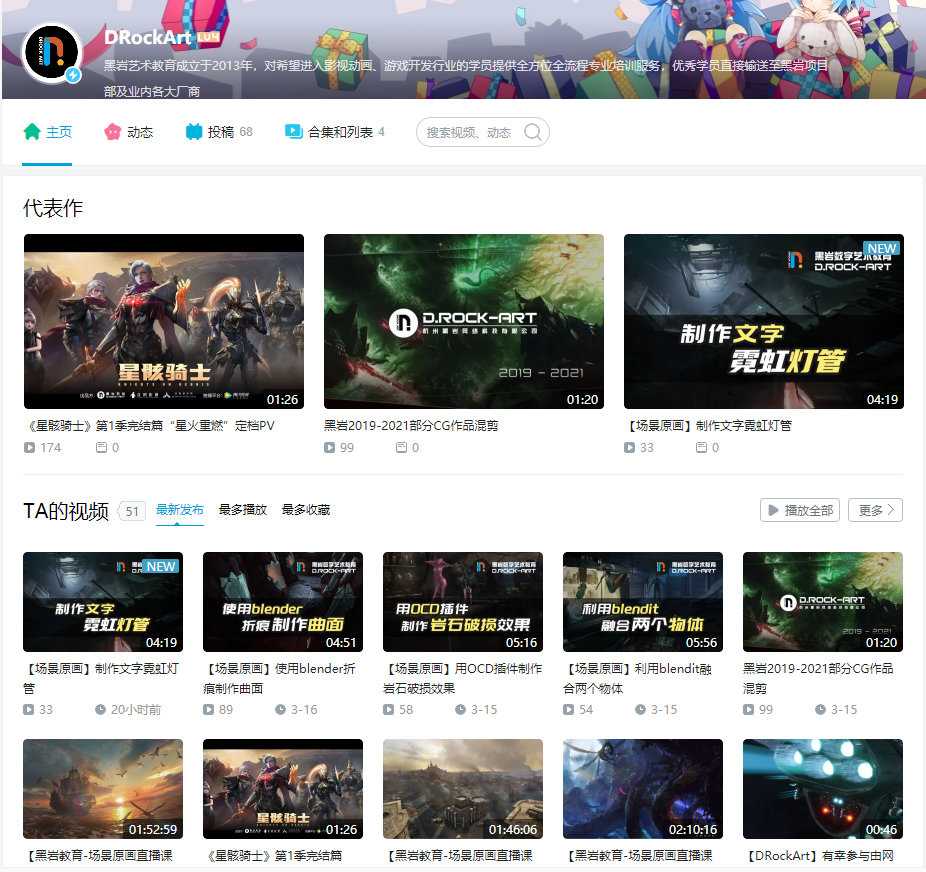Open 利用blendit融合两个物体 thumbnail 05:56

tap(643, 602)
